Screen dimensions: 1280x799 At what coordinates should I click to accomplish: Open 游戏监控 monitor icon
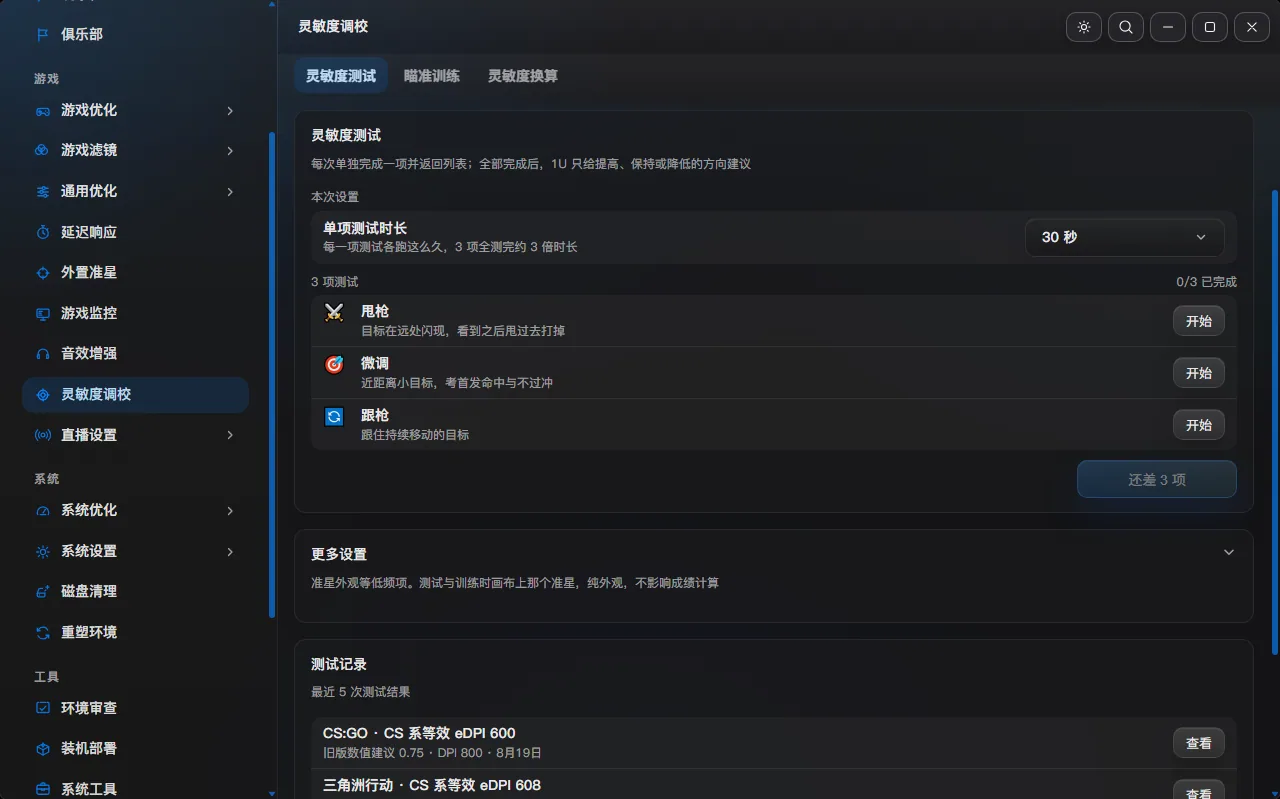pos(43,313)
